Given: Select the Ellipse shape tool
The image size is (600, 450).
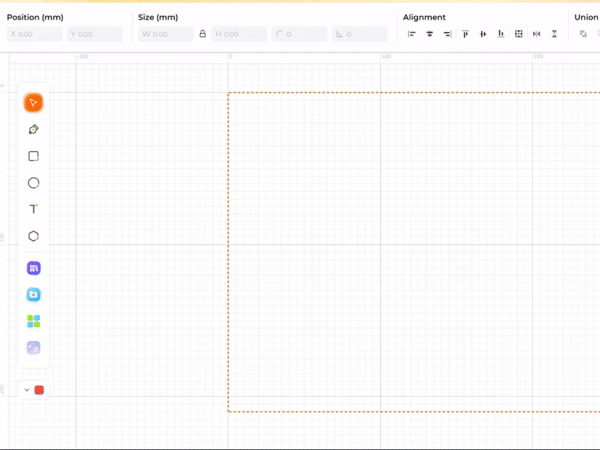Looking at the screenshot, I should click(x=33, y=183).
